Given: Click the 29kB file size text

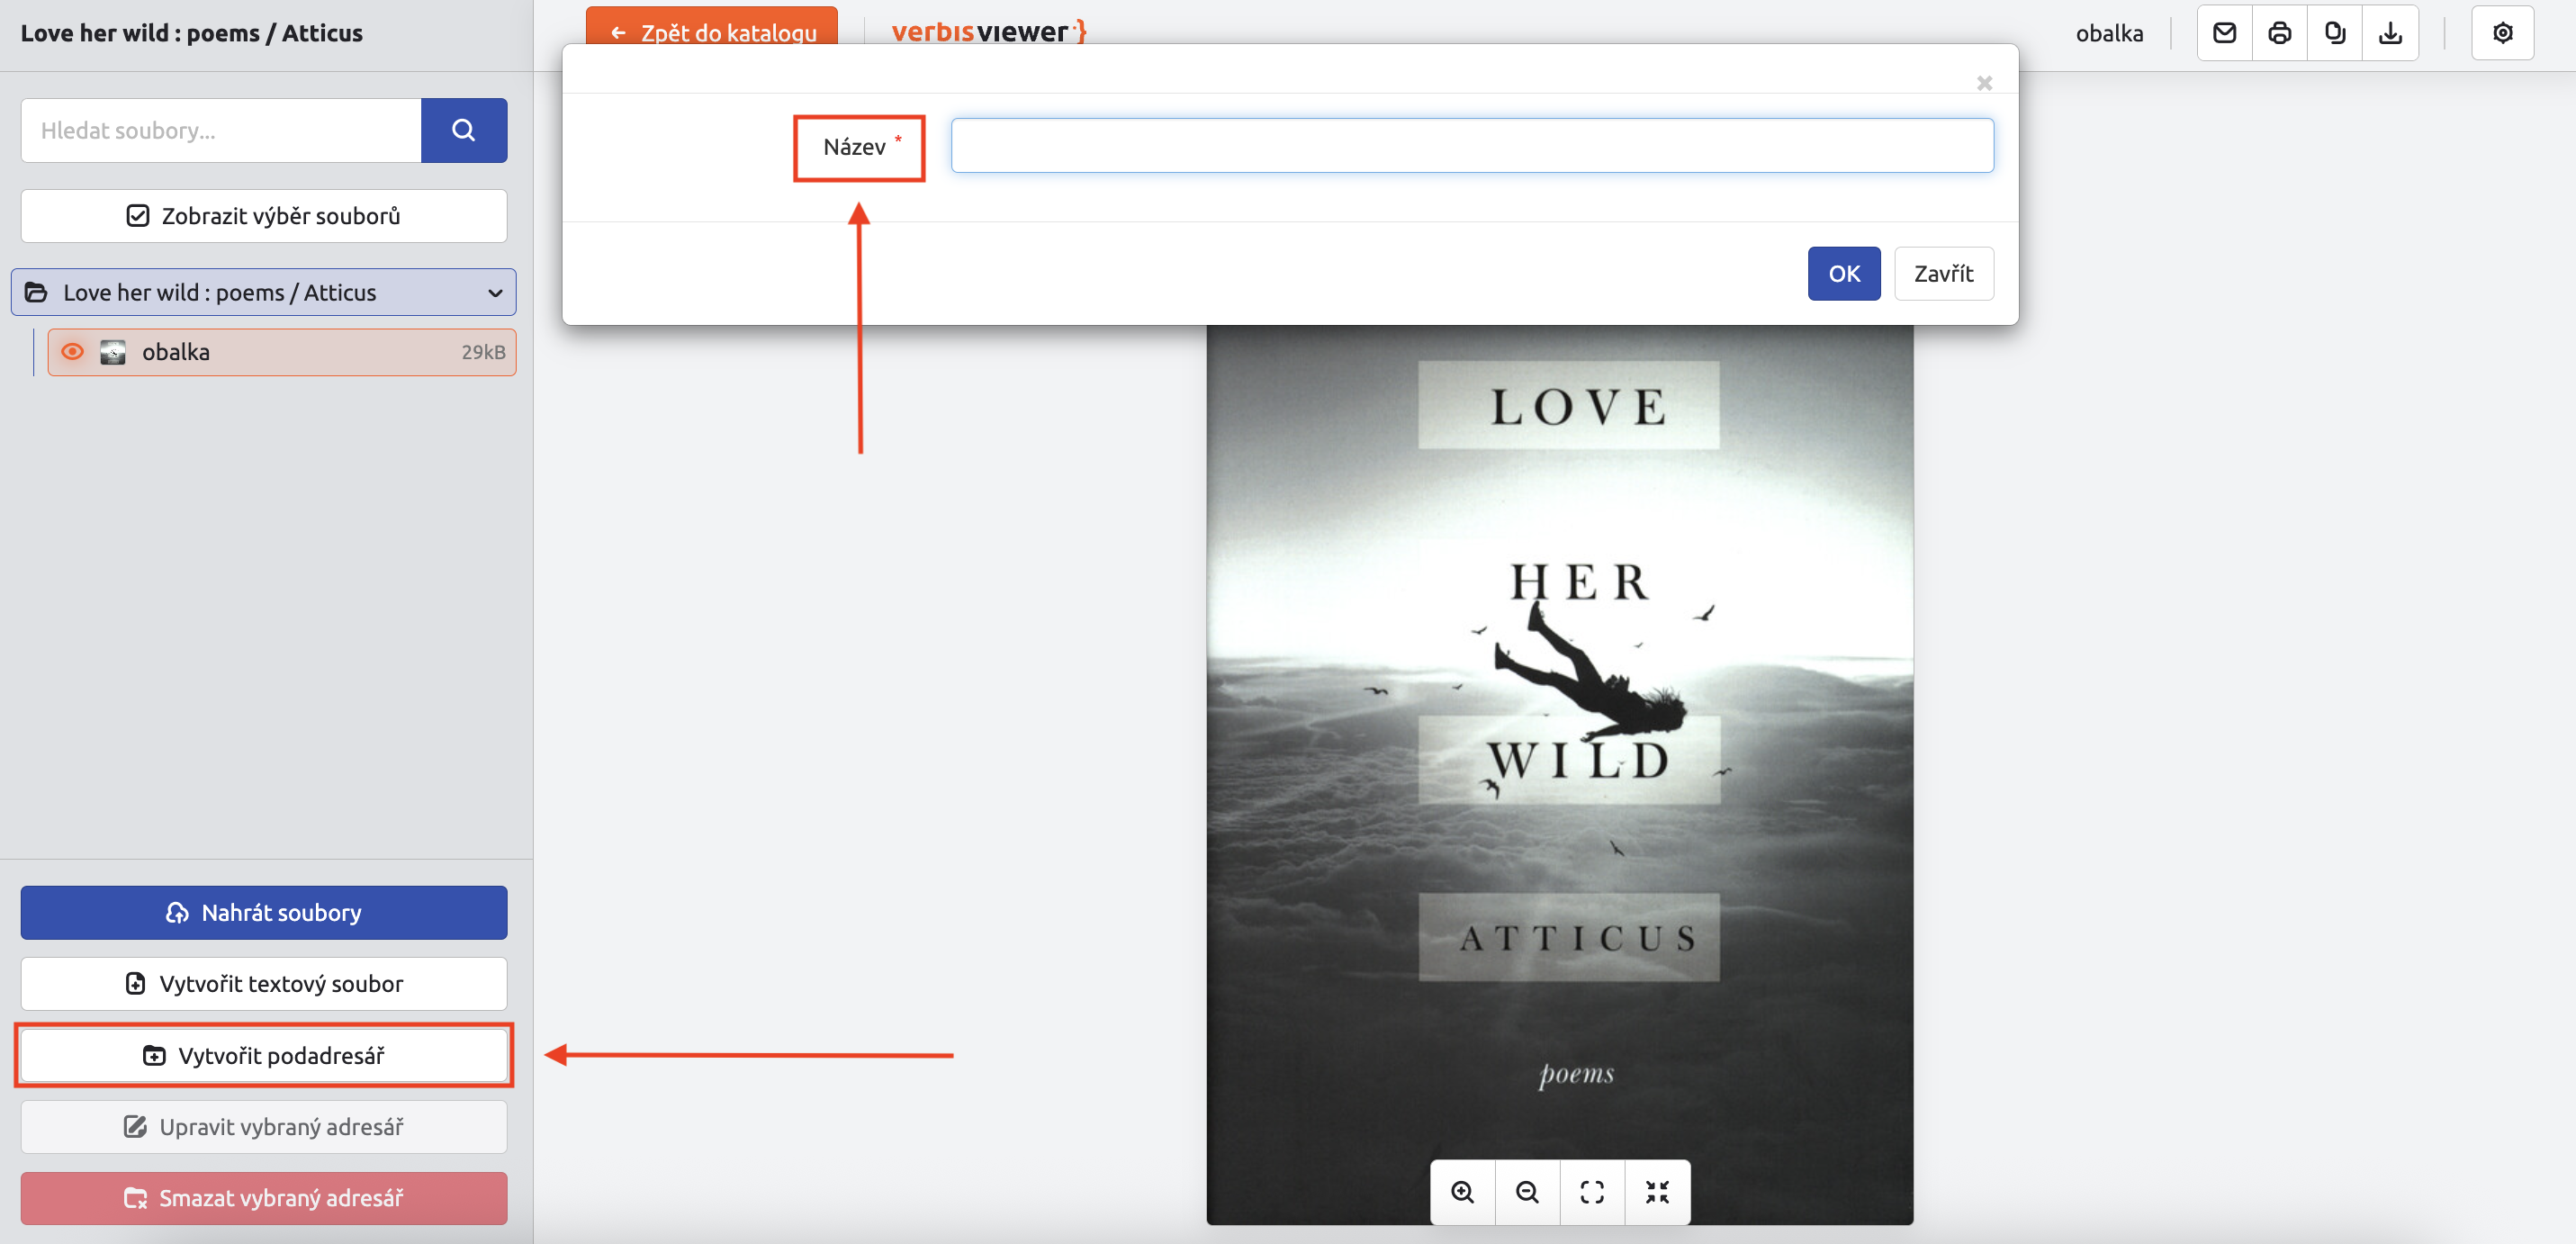Looking at the screenshot, I should pos(483,352).
